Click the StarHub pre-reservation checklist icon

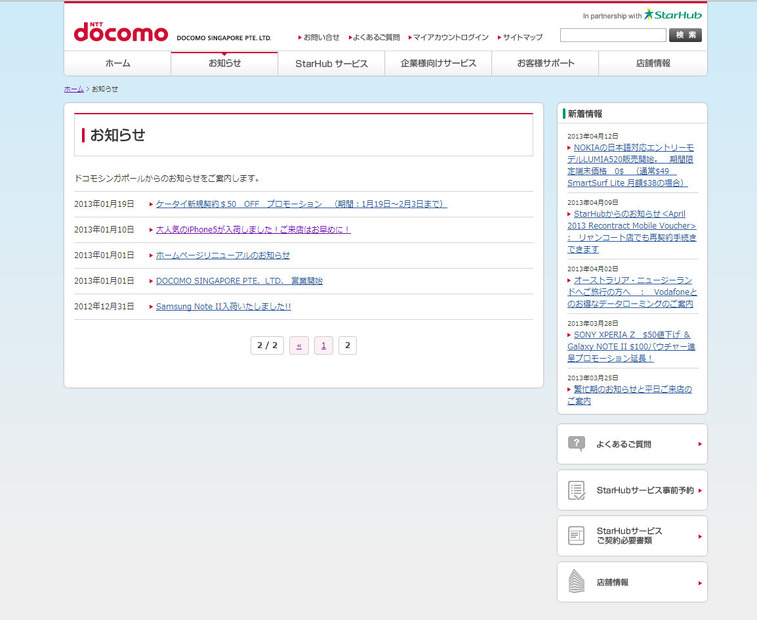click(x=576, y=490)
